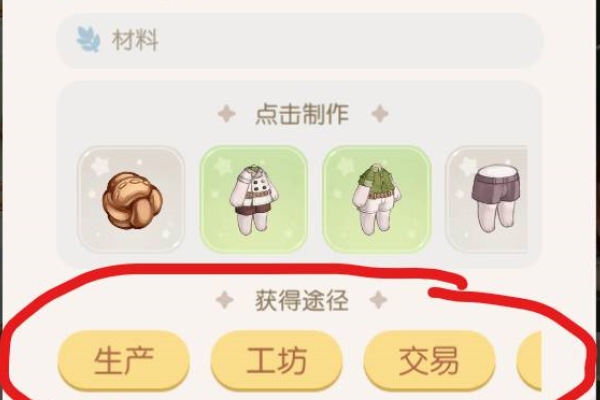
Task: Click the sparkle left of 点击制作
Action: (x=227, y=114)
